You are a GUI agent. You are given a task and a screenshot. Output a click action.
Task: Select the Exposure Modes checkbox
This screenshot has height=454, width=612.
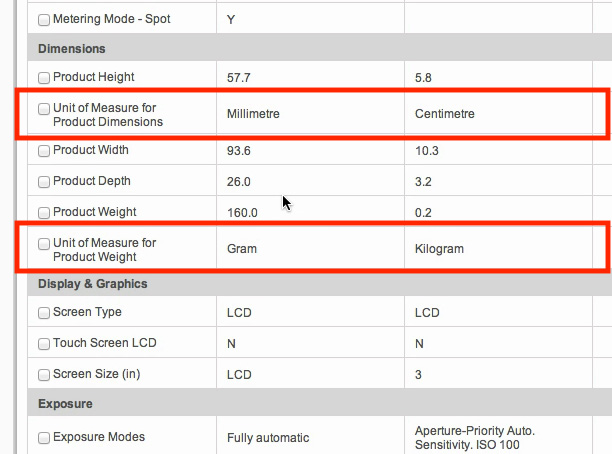(x=44, y=437)
